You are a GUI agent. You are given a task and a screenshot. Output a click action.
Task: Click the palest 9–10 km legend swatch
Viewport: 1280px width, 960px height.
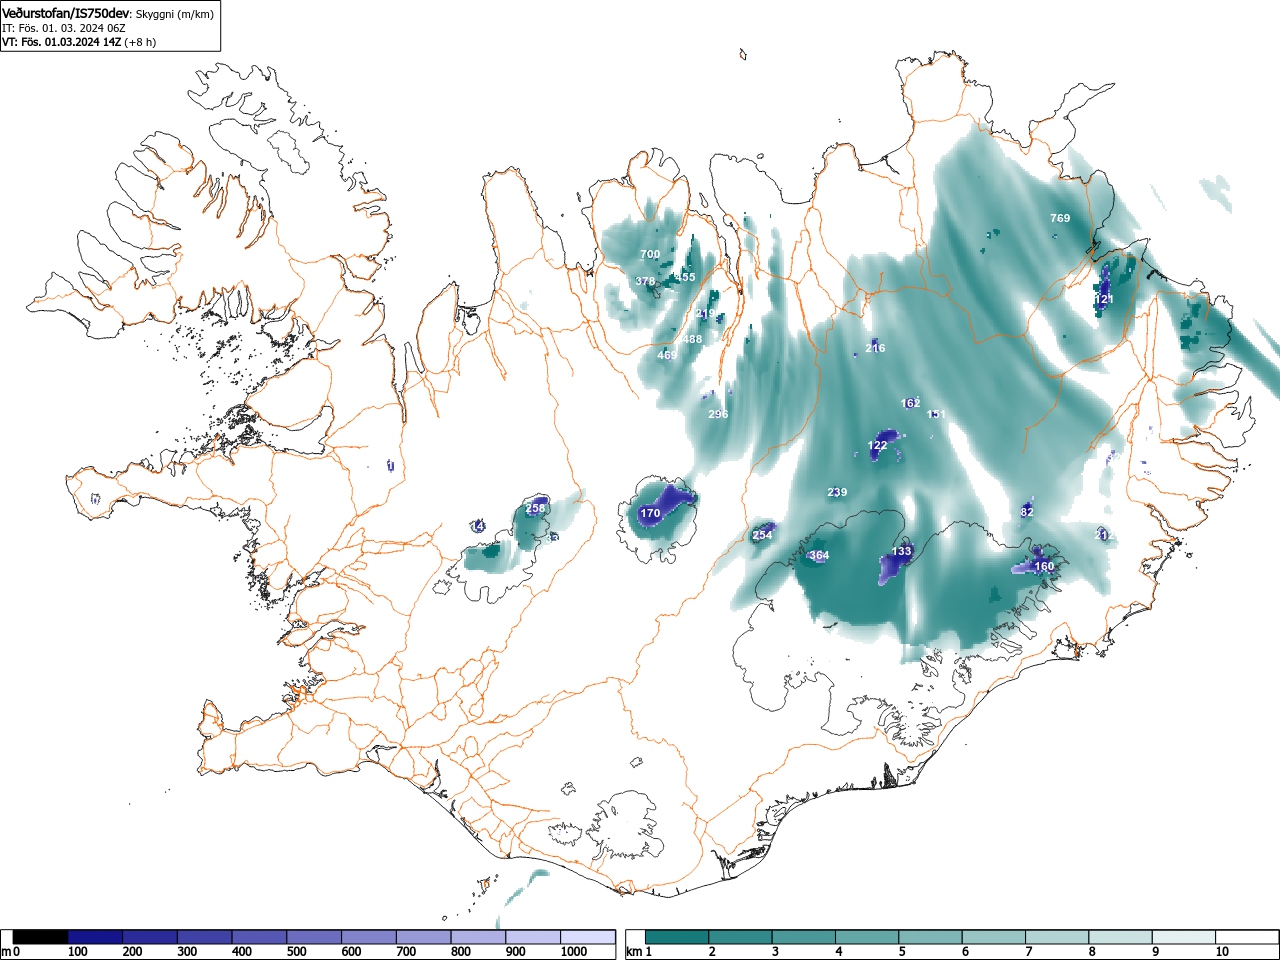[1184, 937]
